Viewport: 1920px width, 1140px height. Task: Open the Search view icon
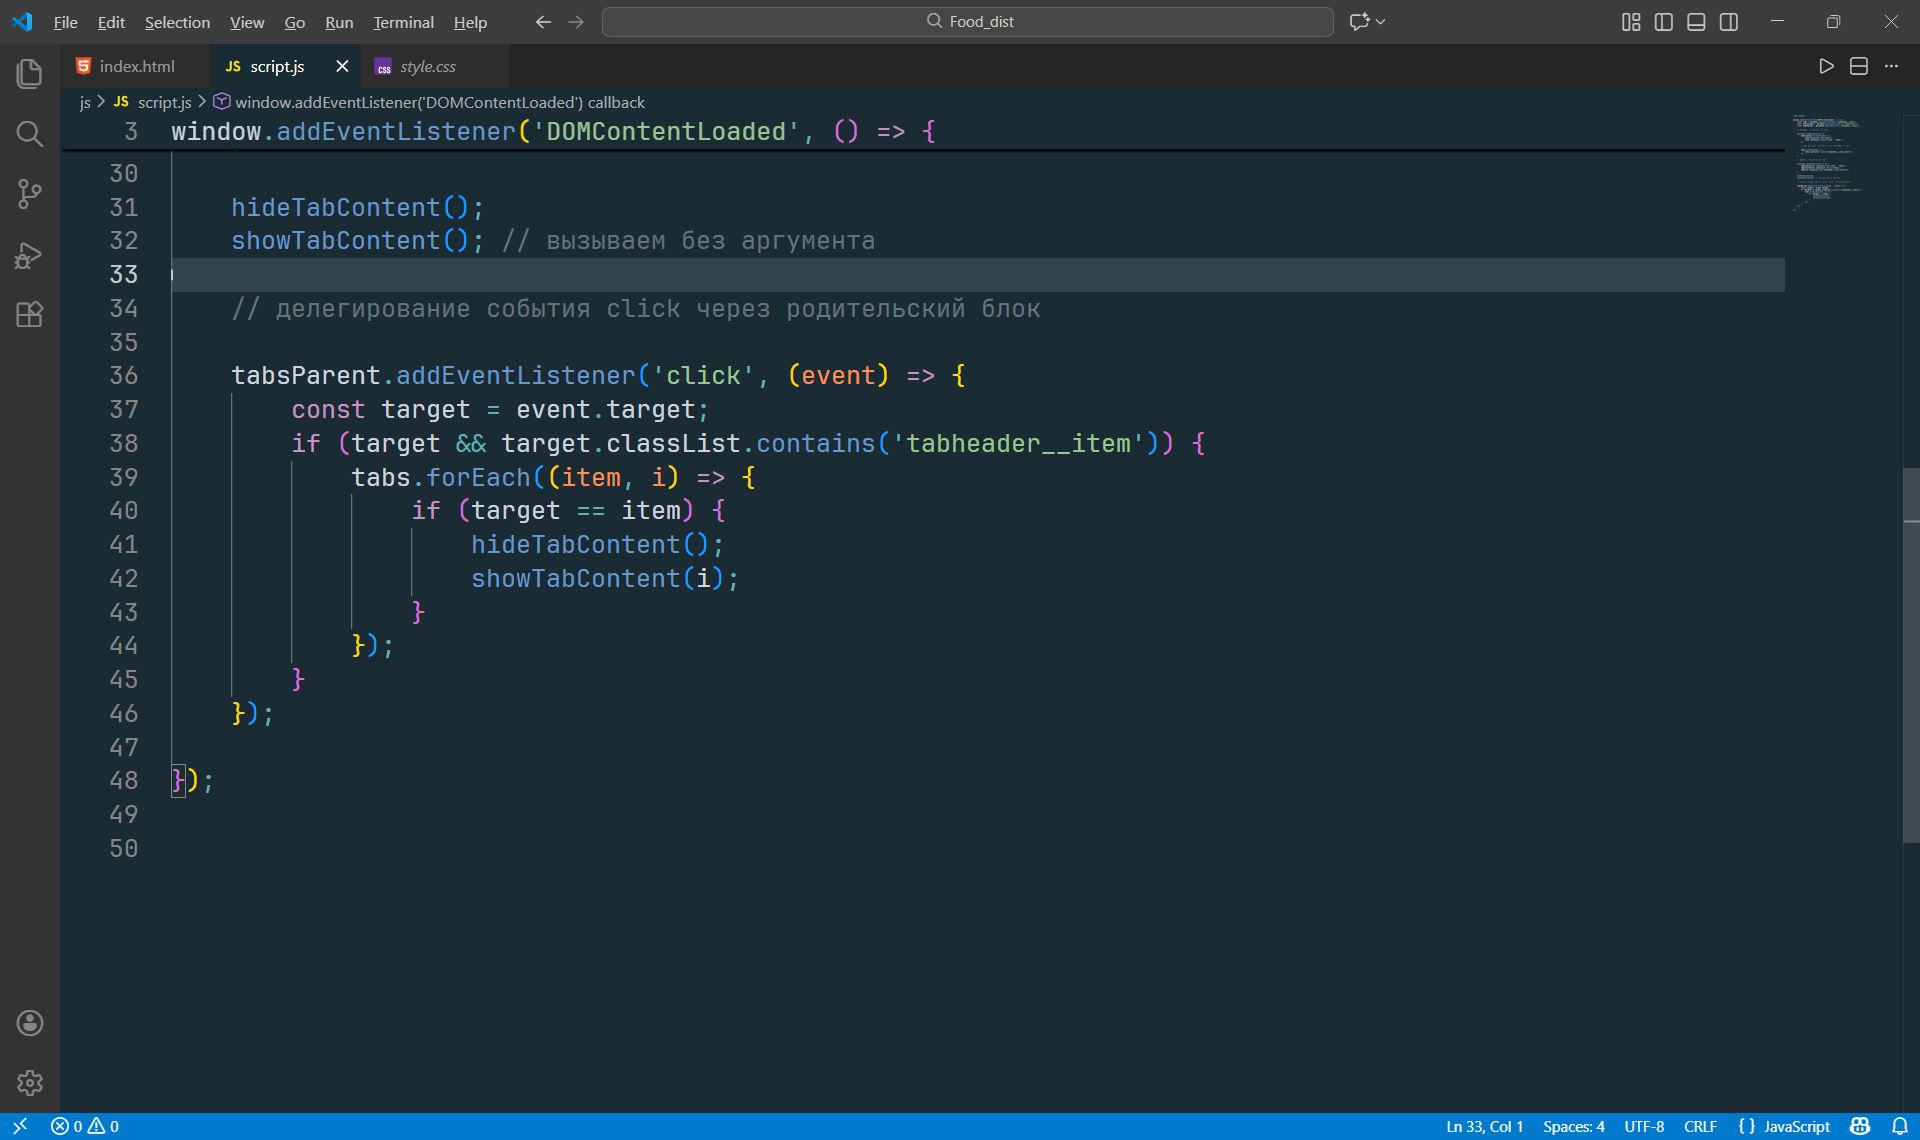[x=30, y=134]
